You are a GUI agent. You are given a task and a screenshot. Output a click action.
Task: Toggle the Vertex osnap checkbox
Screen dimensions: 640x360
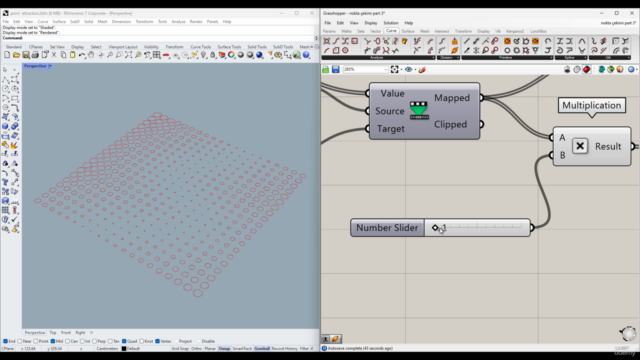click(158, 341)
